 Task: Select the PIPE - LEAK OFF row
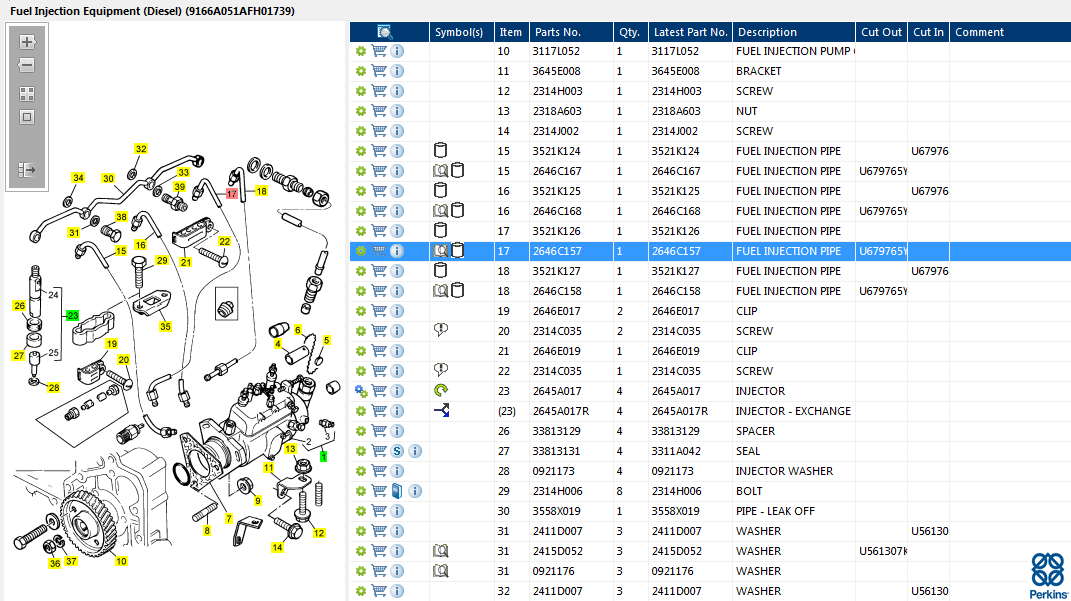point(775,511)
